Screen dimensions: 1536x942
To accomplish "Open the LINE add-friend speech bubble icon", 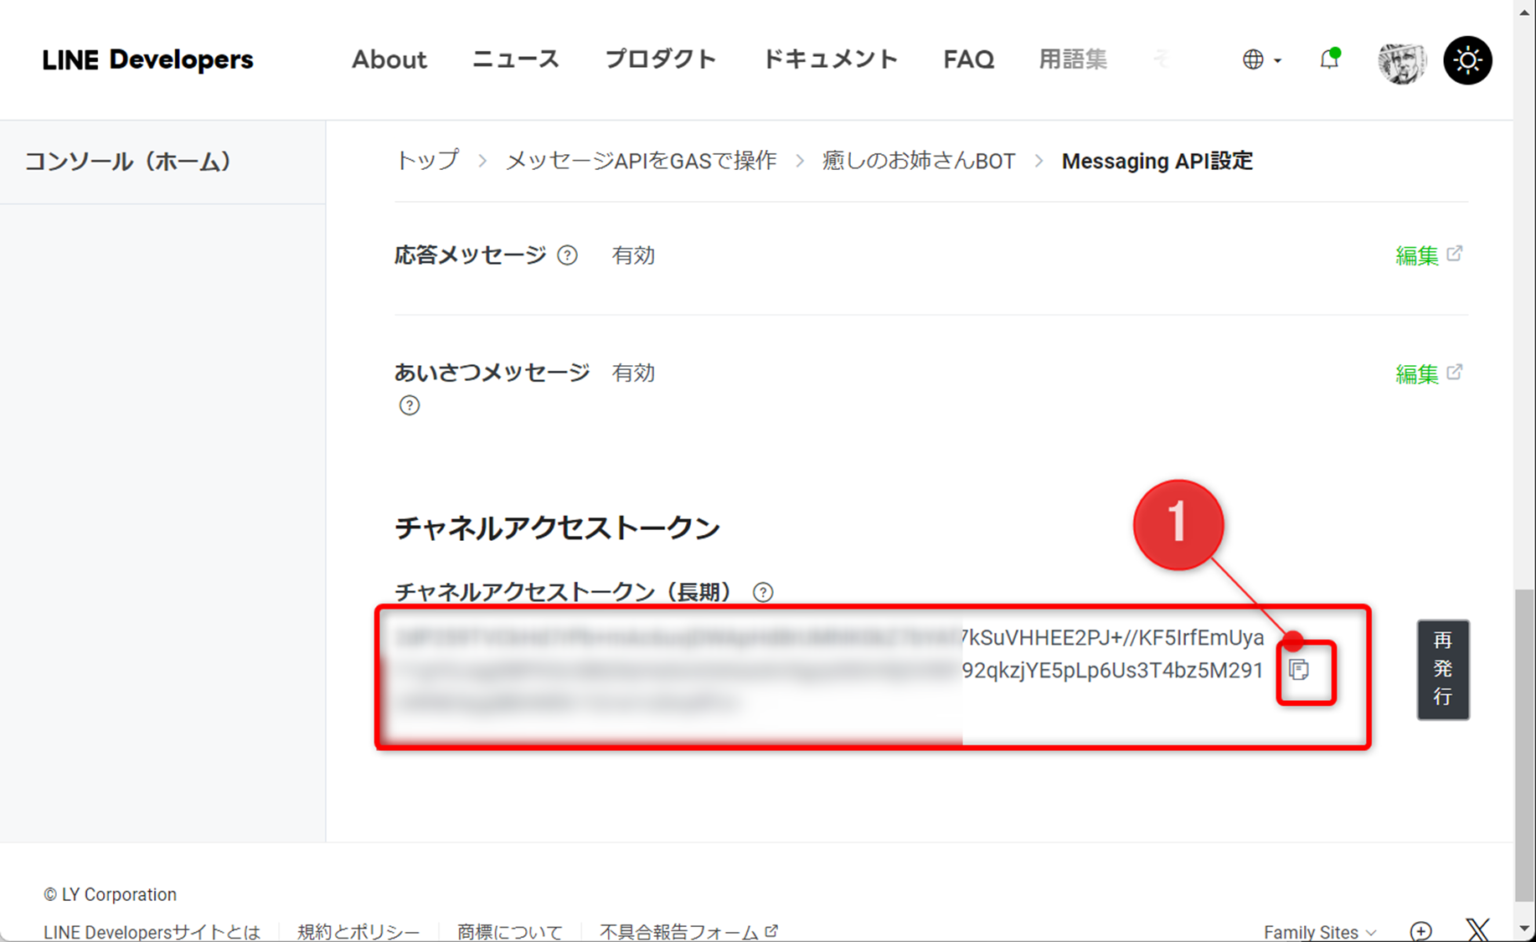I will (x=1423, y=930).
